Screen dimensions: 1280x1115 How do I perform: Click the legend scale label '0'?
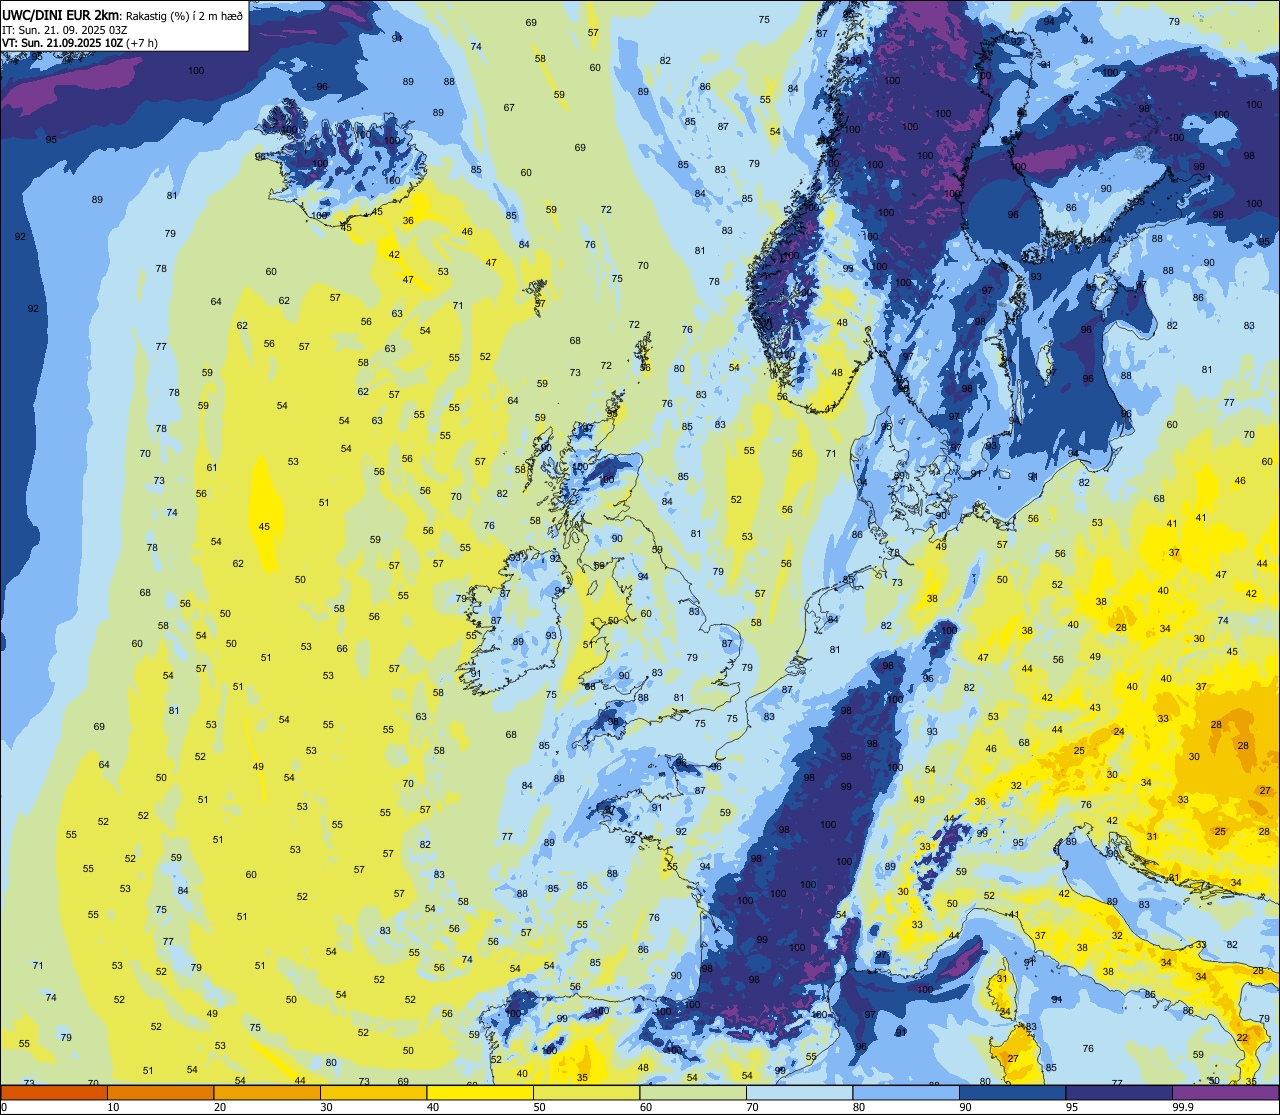[x=4, y=1107]
